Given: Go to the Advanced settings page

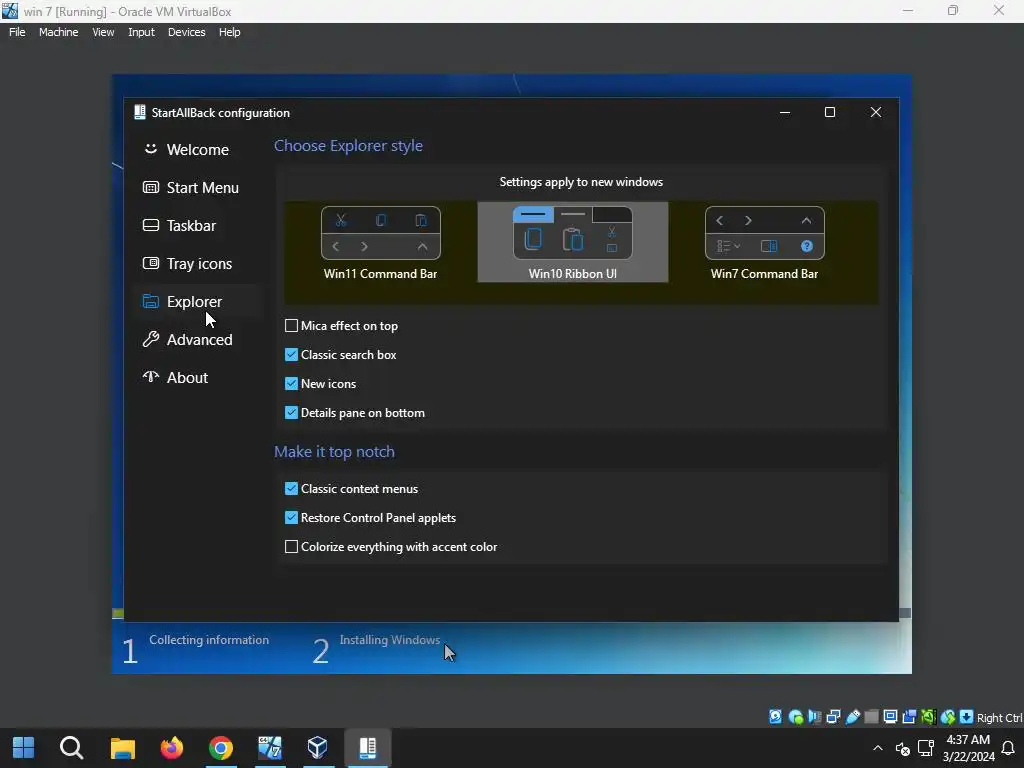Looking at the screenshot, I should coord(197,340).
